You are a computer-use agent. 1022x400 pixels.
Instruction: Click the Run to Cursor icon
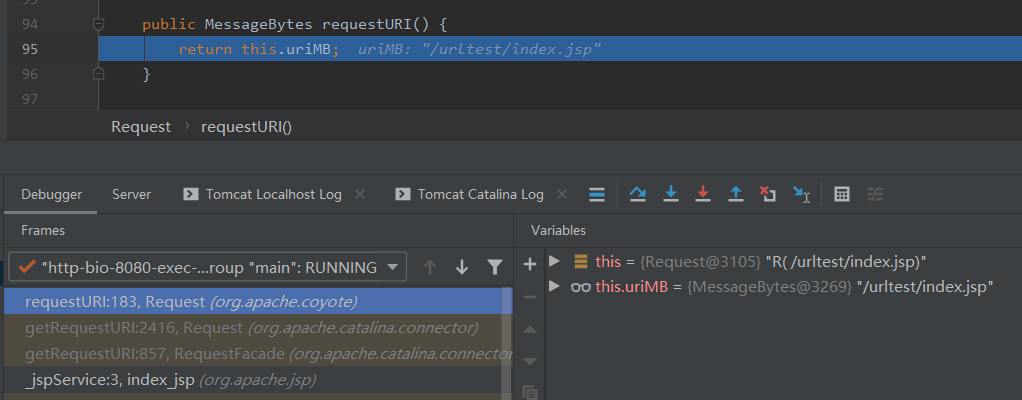(801, 194)
